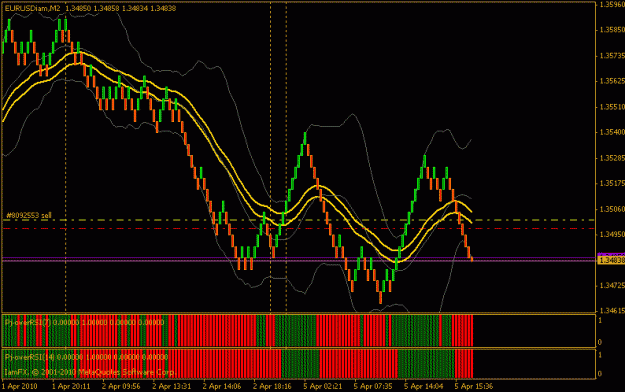The width and height of the screenshot is (625, 392).
Task: Click the 1.35060 price axis label
Action: point(612,209)
